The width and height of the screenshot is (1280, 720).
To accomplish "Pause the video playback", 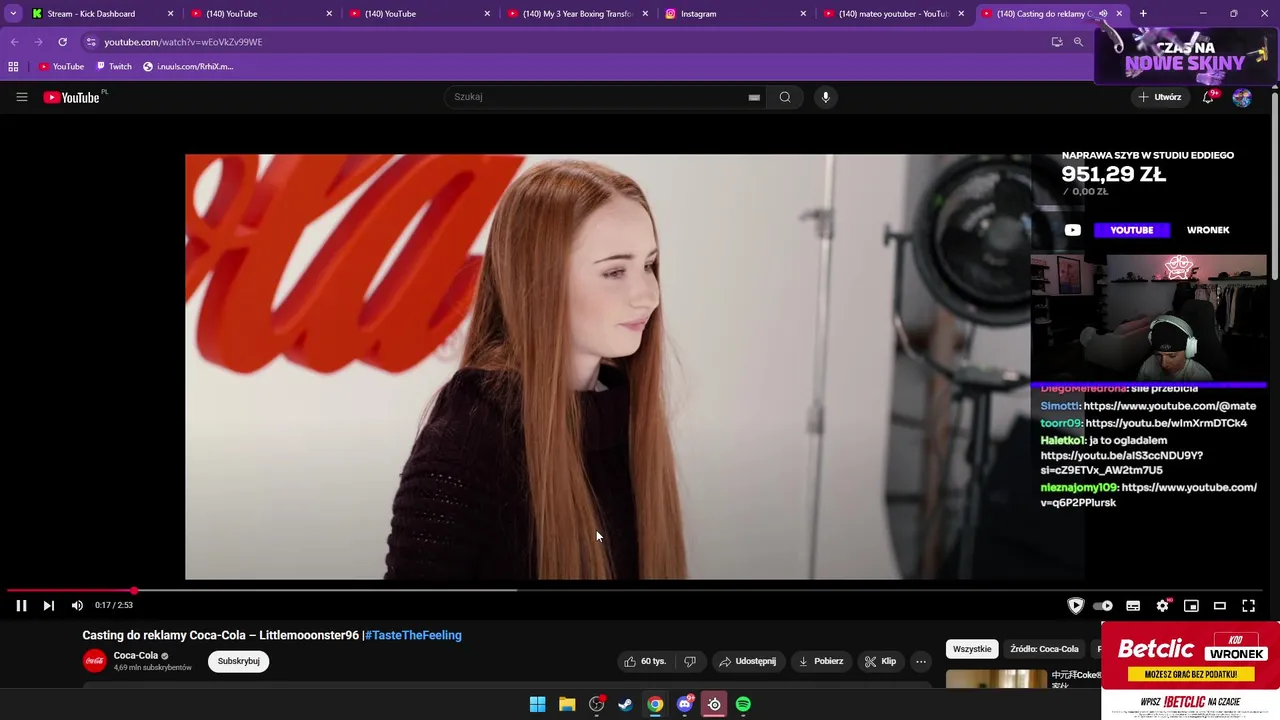I will pyautogui.click(x=21, y=605).
